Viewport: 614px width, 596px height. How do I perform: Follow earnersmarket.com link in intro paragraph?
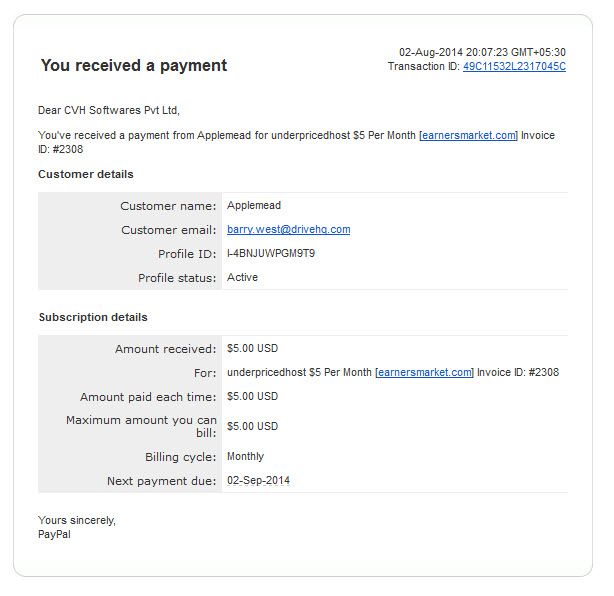click(468, 135)
